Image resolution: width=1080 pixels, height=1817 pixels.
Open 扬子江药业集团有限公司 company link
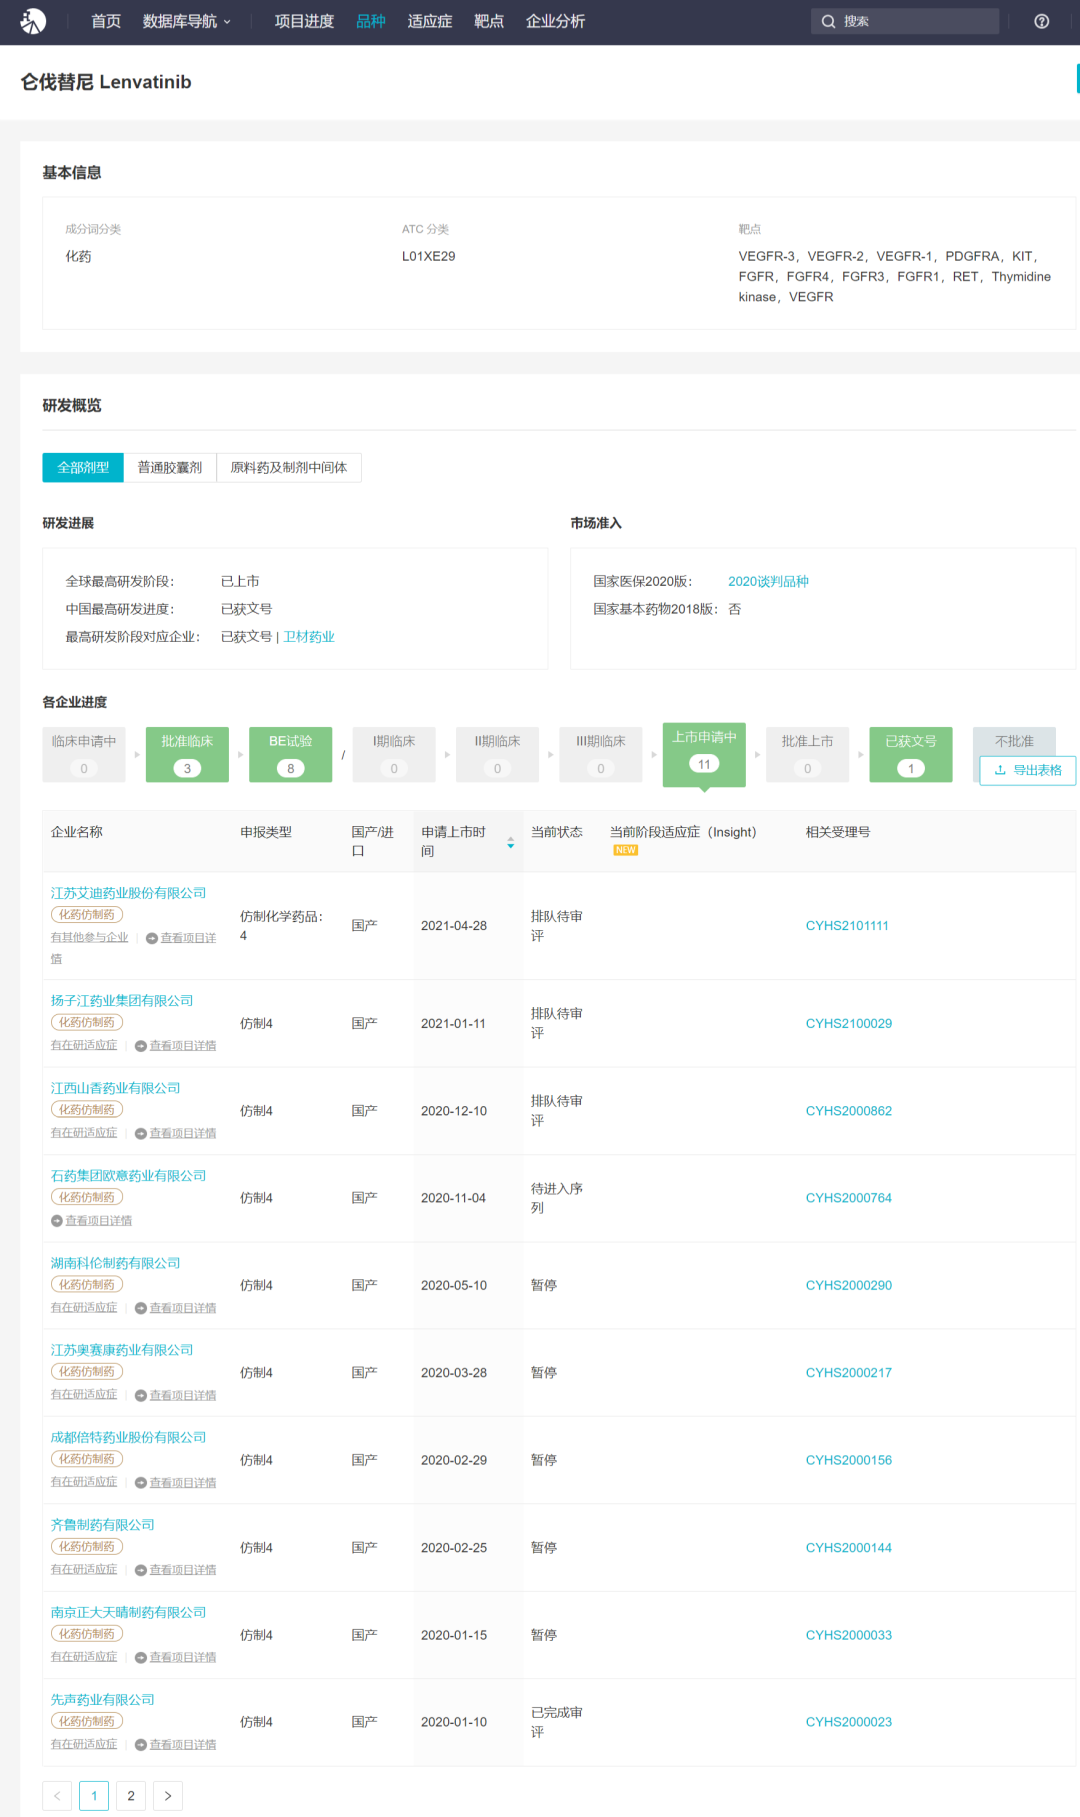pyautogui.click(x=122, y=1001)
